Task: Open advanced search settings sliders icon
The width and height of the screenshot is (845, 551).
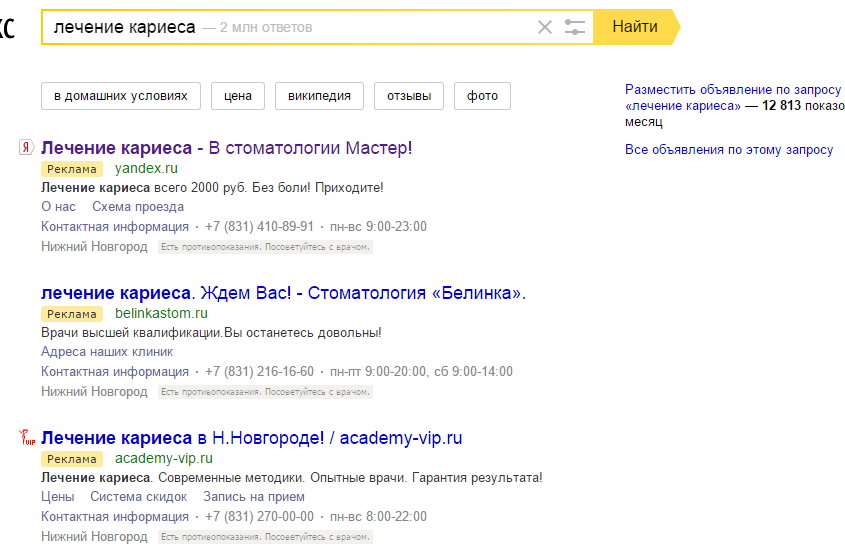Action: [x=574, y=27]
